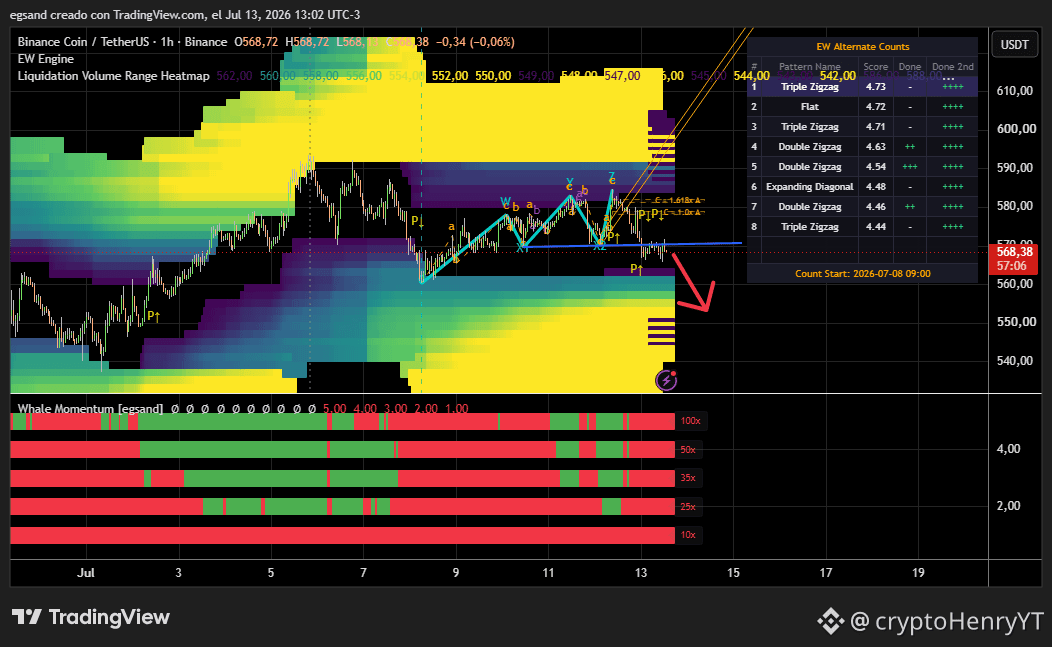Click the 50x leverage row label
Viewport: 1052px width, 647px height.
coord(688,450)
